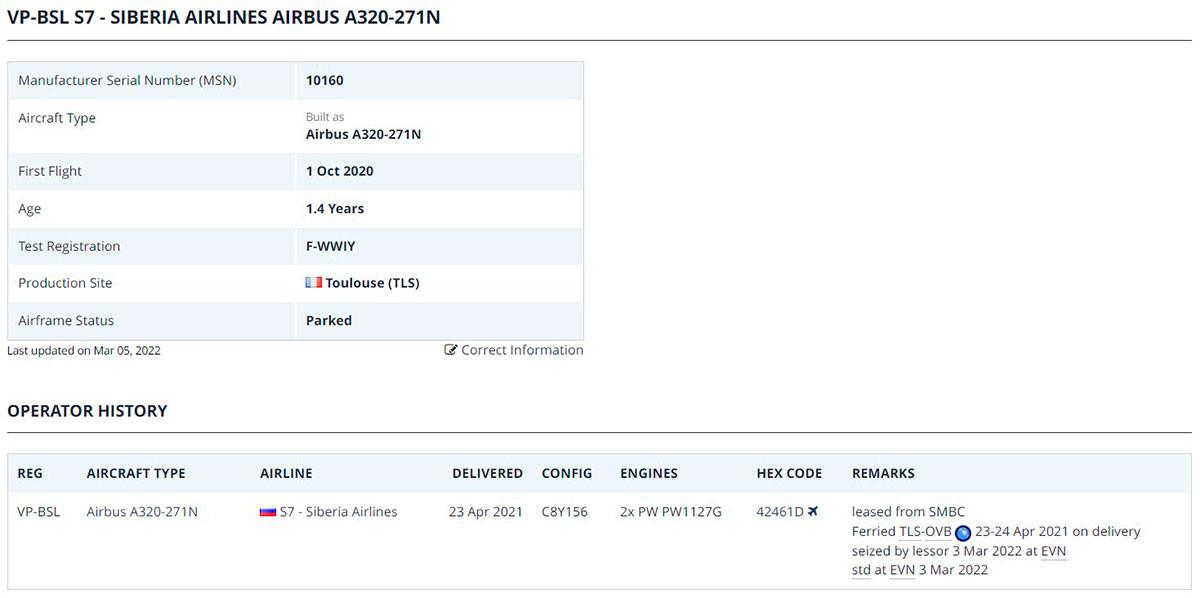The width and height of the screenshot is (1200, 598).
Task: Click the First Flight date 1 Oct 2020
Action: pyautogui.click(x=340, y=171)
